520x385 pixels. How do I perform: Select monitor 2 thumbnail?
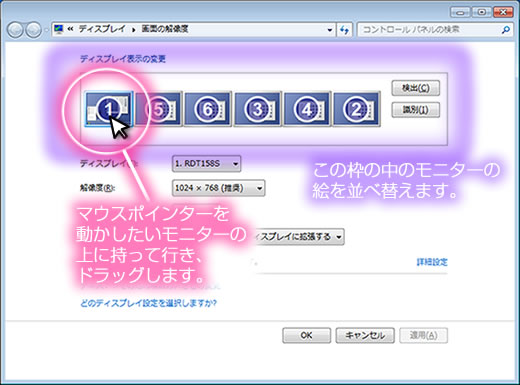pos(357,109)
